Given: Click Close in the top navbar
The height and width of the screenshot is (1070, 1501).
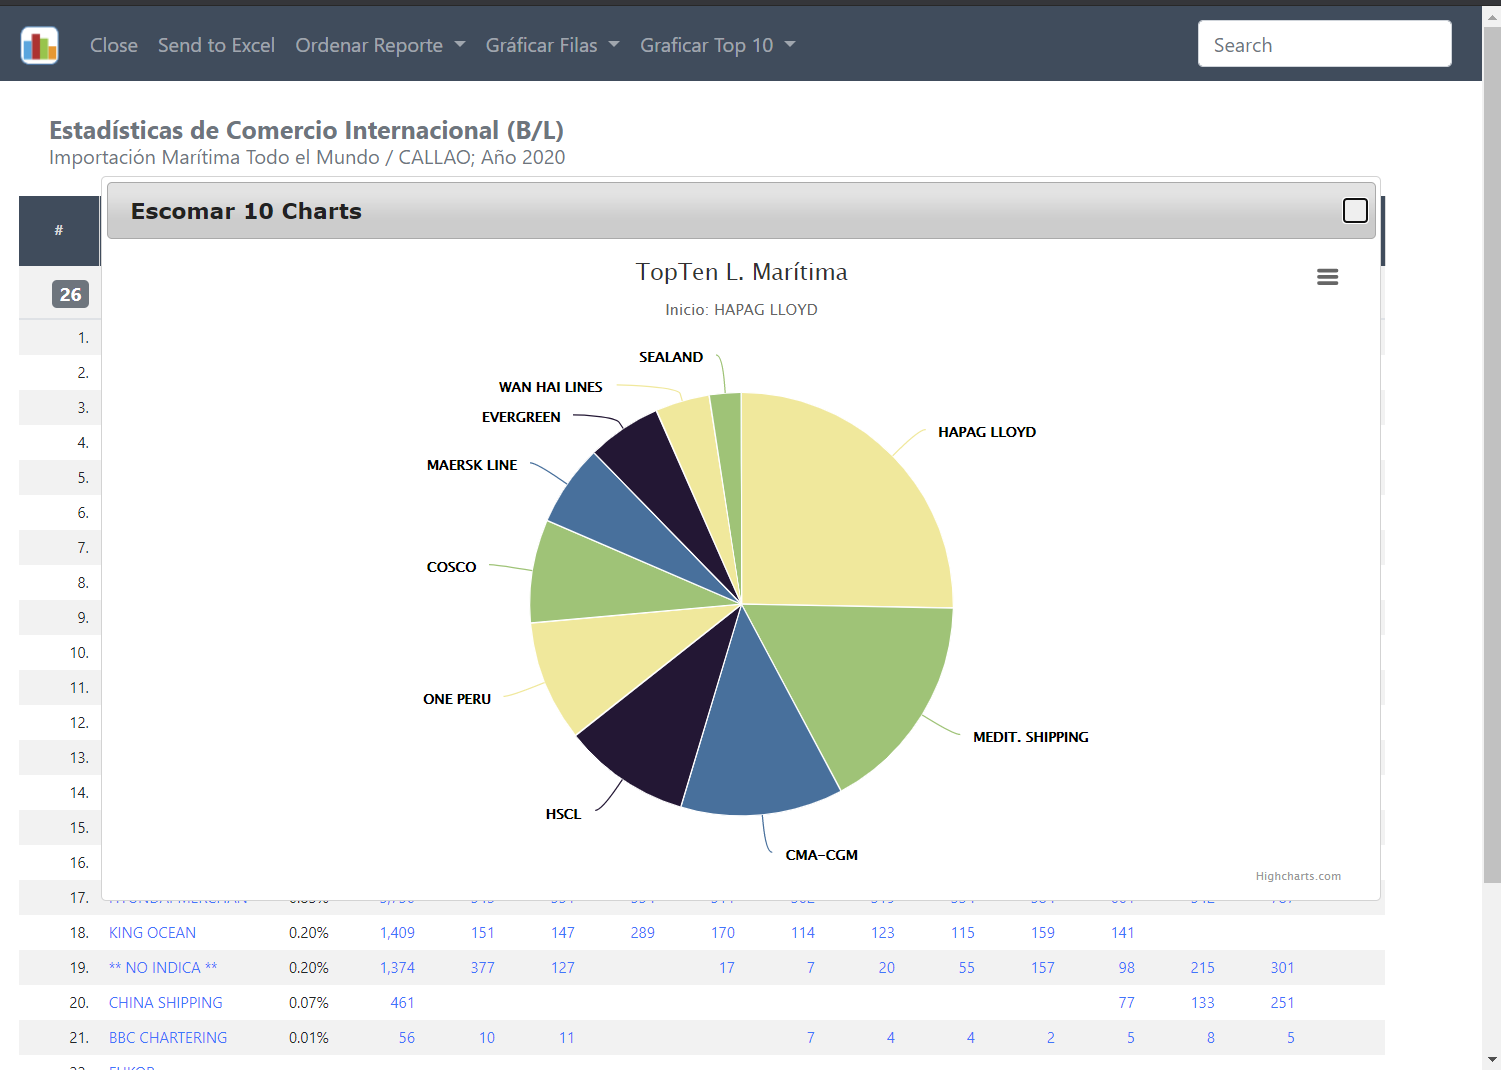Looking at the screenshot, I should click(x=114, y=45).
